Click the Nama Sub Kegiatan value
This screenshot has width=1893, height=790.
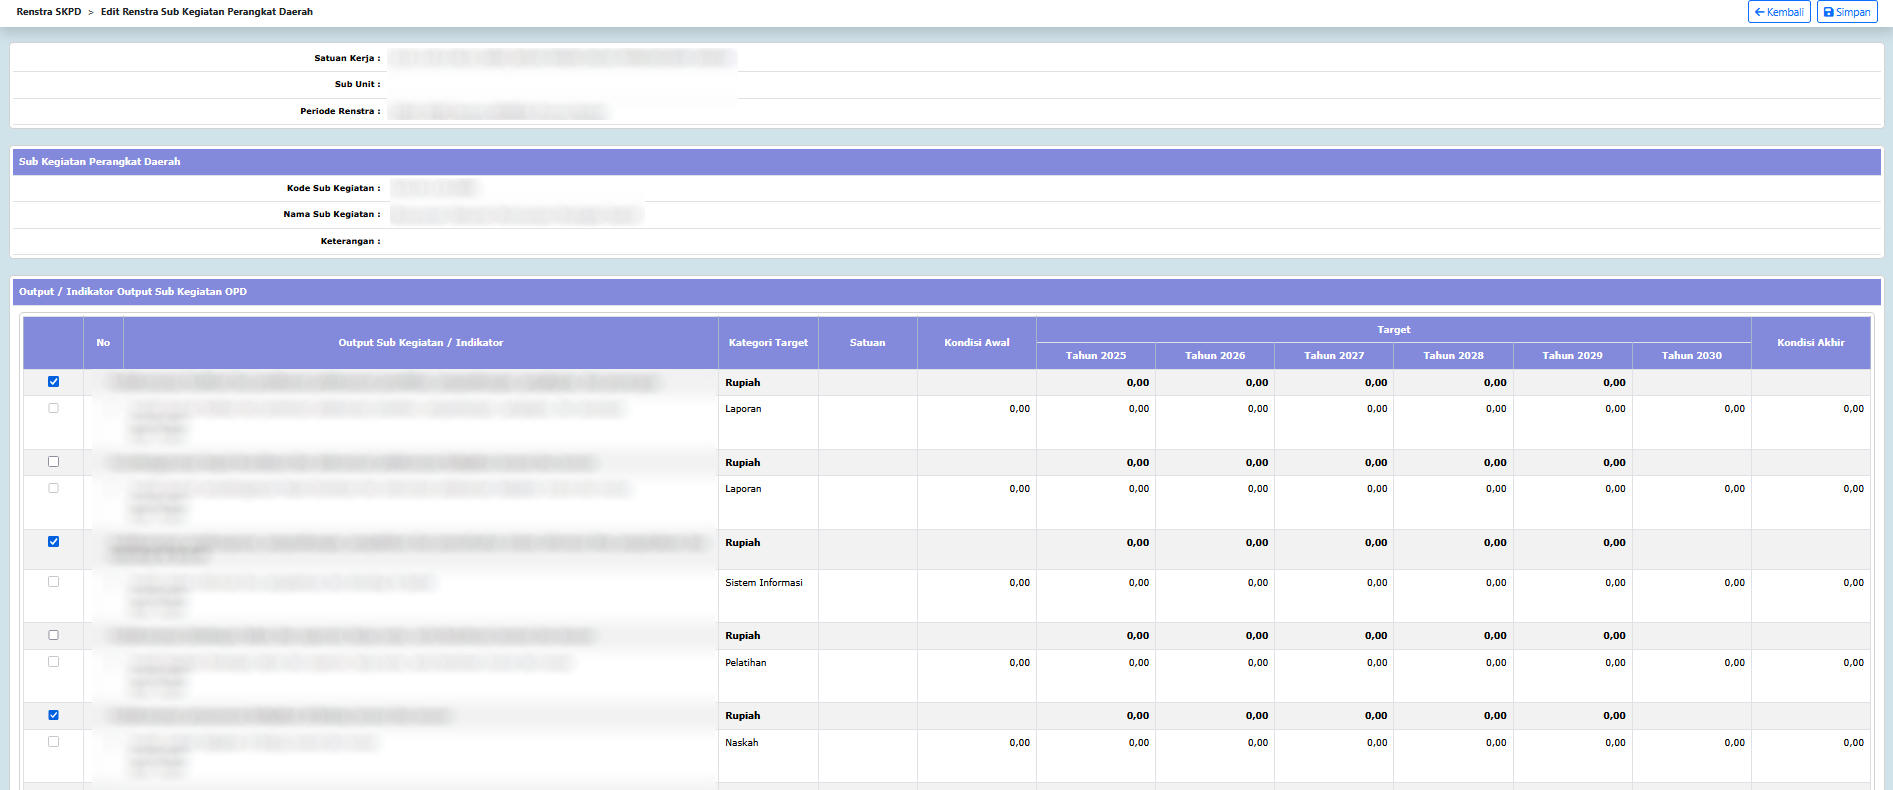516,214
